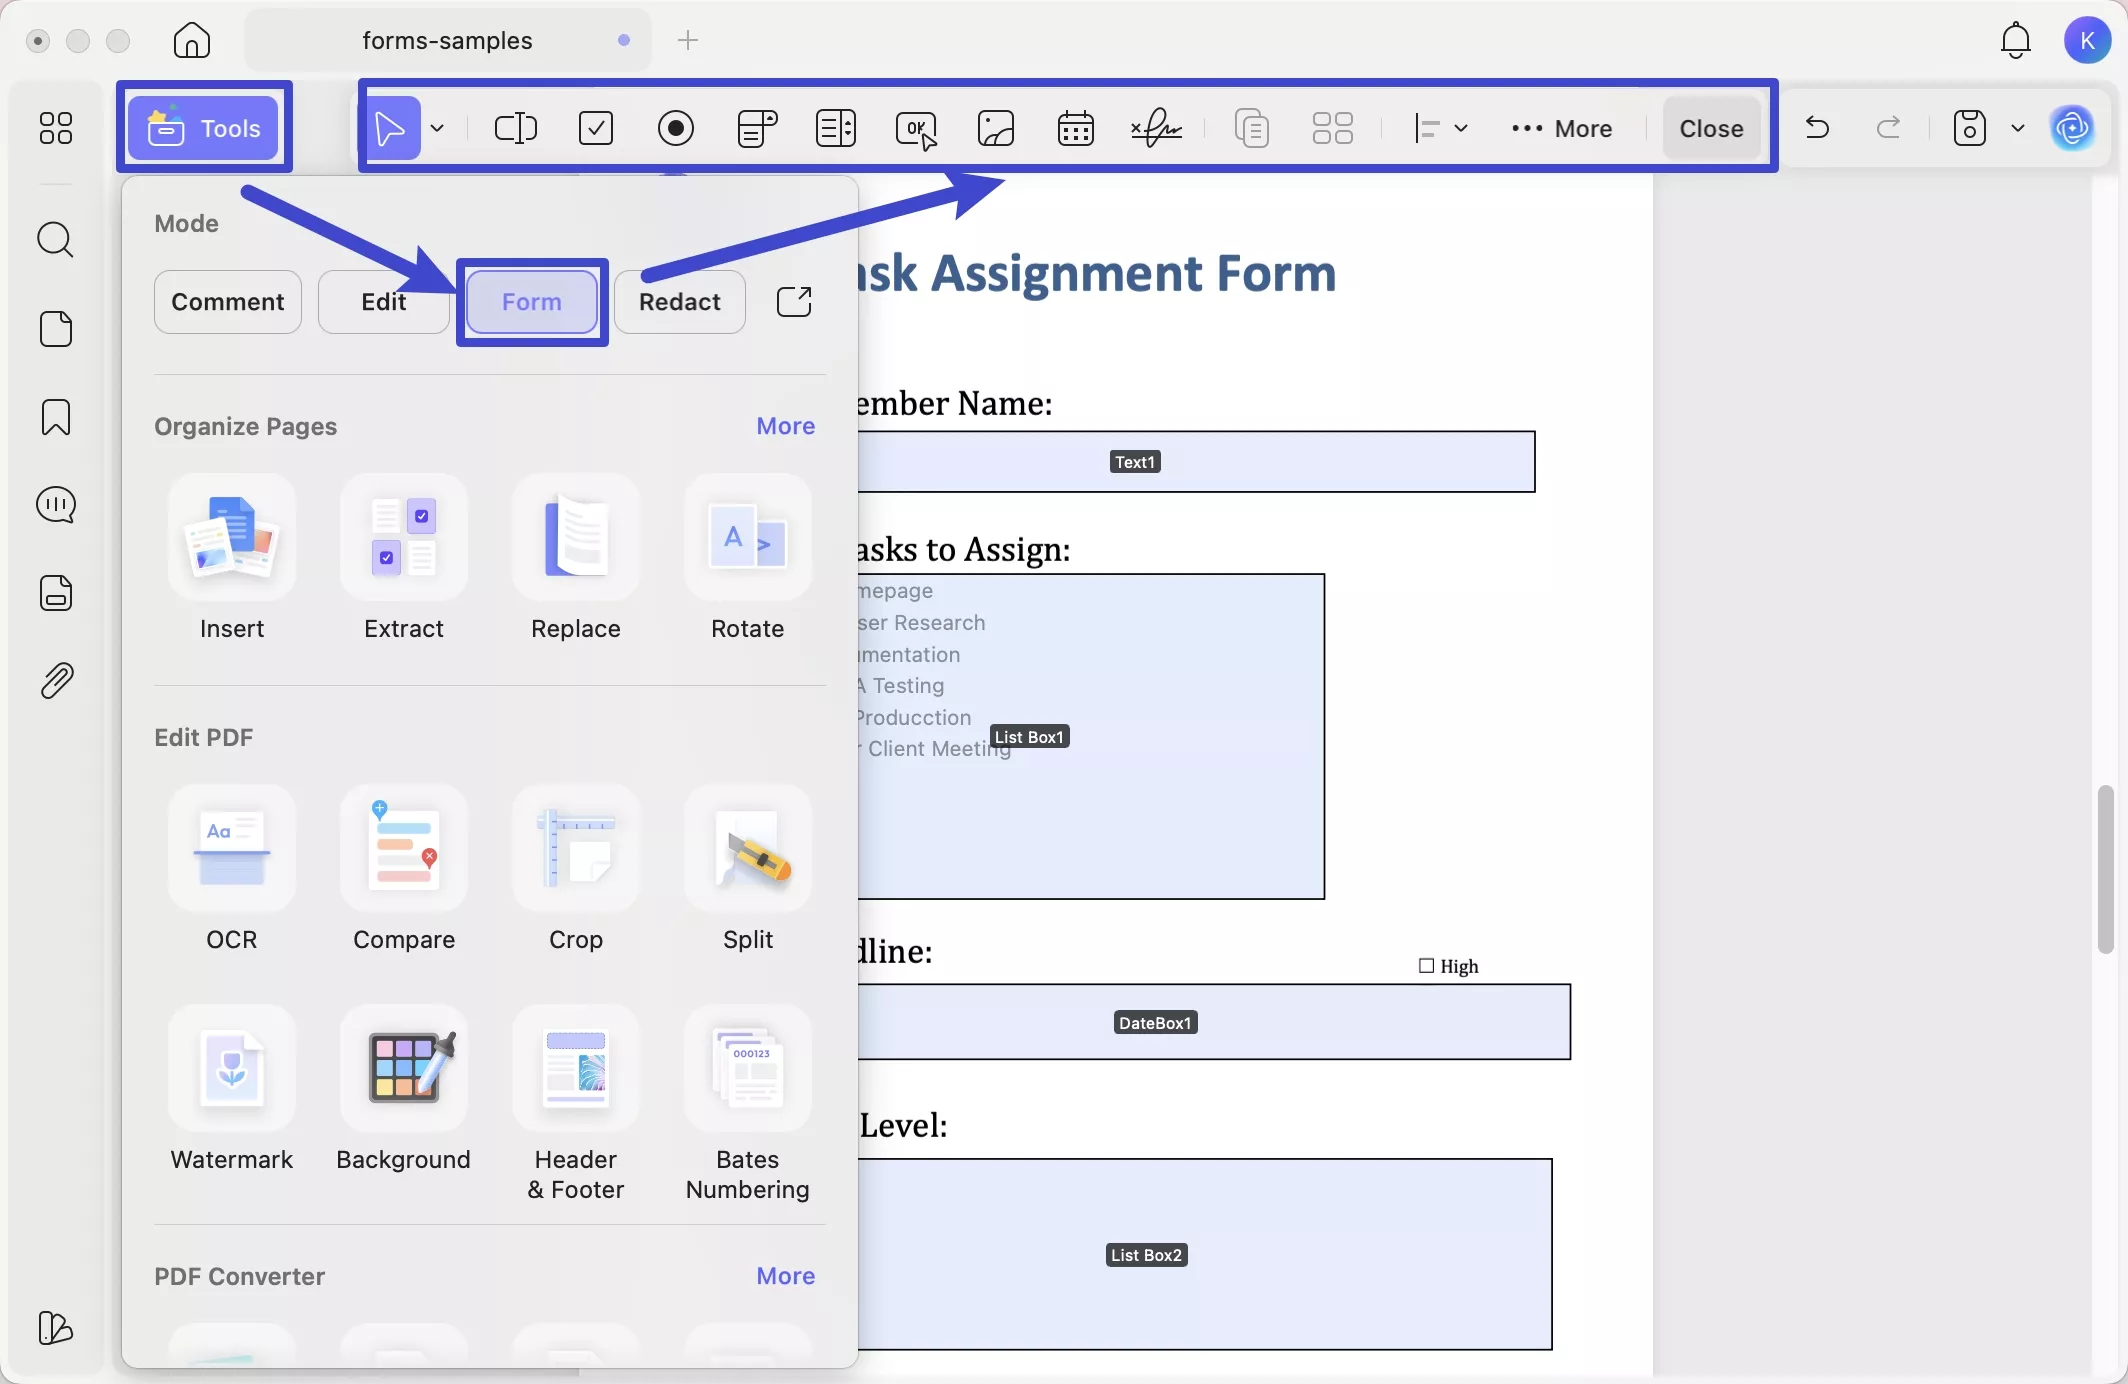Open the notifications bell

pos(2015,41)
